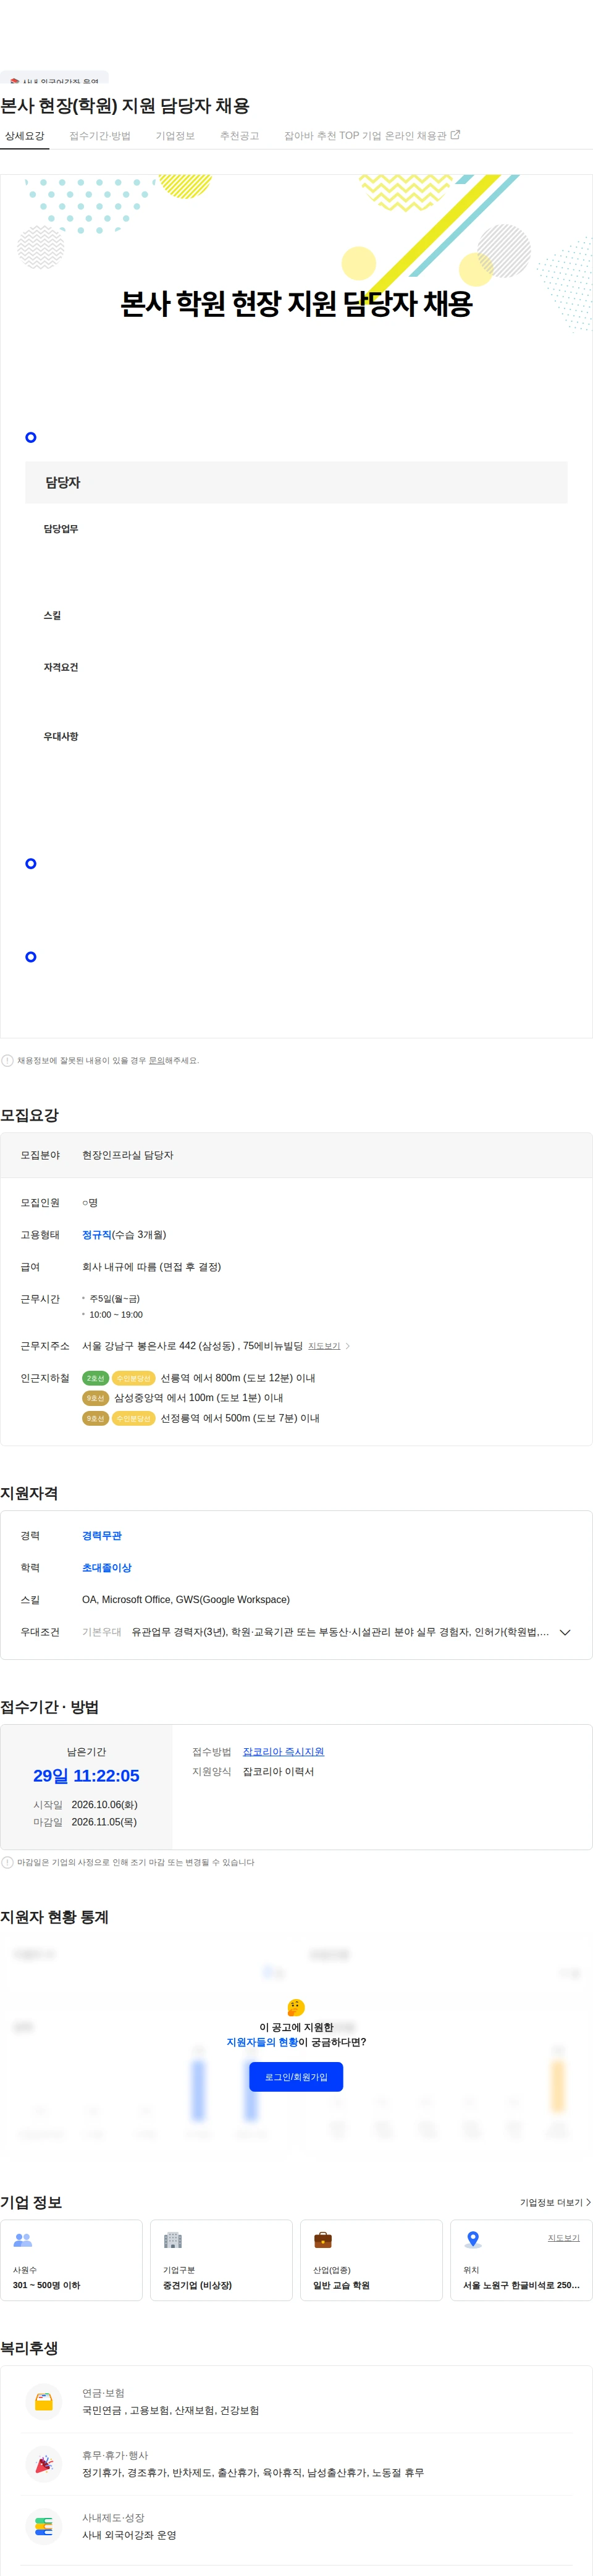The image size is (593, 2576).
Task: Click the 2호선 badge for 선릉역
Action: [95, 1378]
